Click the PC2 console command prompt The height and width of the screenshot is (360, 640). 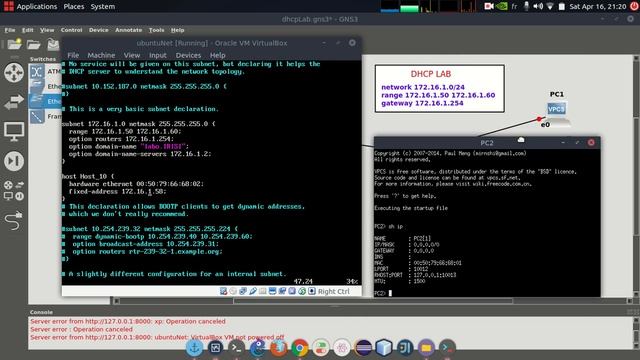point(383,293)
